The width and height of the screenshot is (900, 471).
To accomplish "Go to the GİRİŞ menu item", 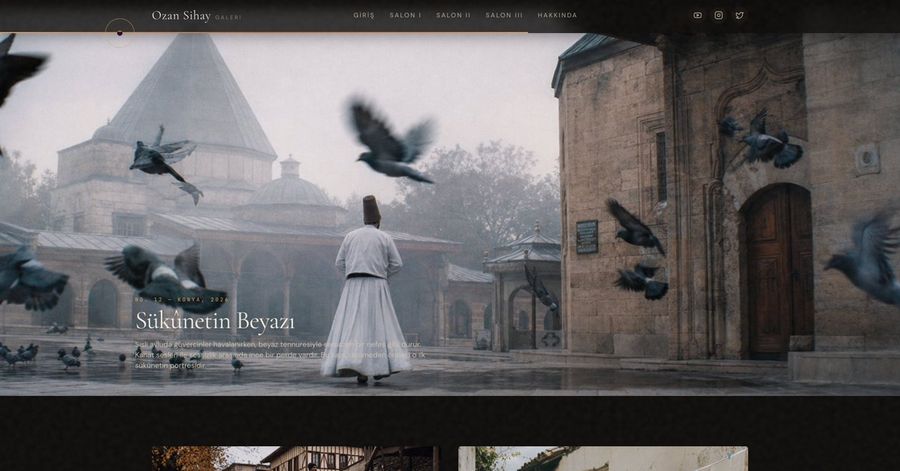I will pos(364,15).
